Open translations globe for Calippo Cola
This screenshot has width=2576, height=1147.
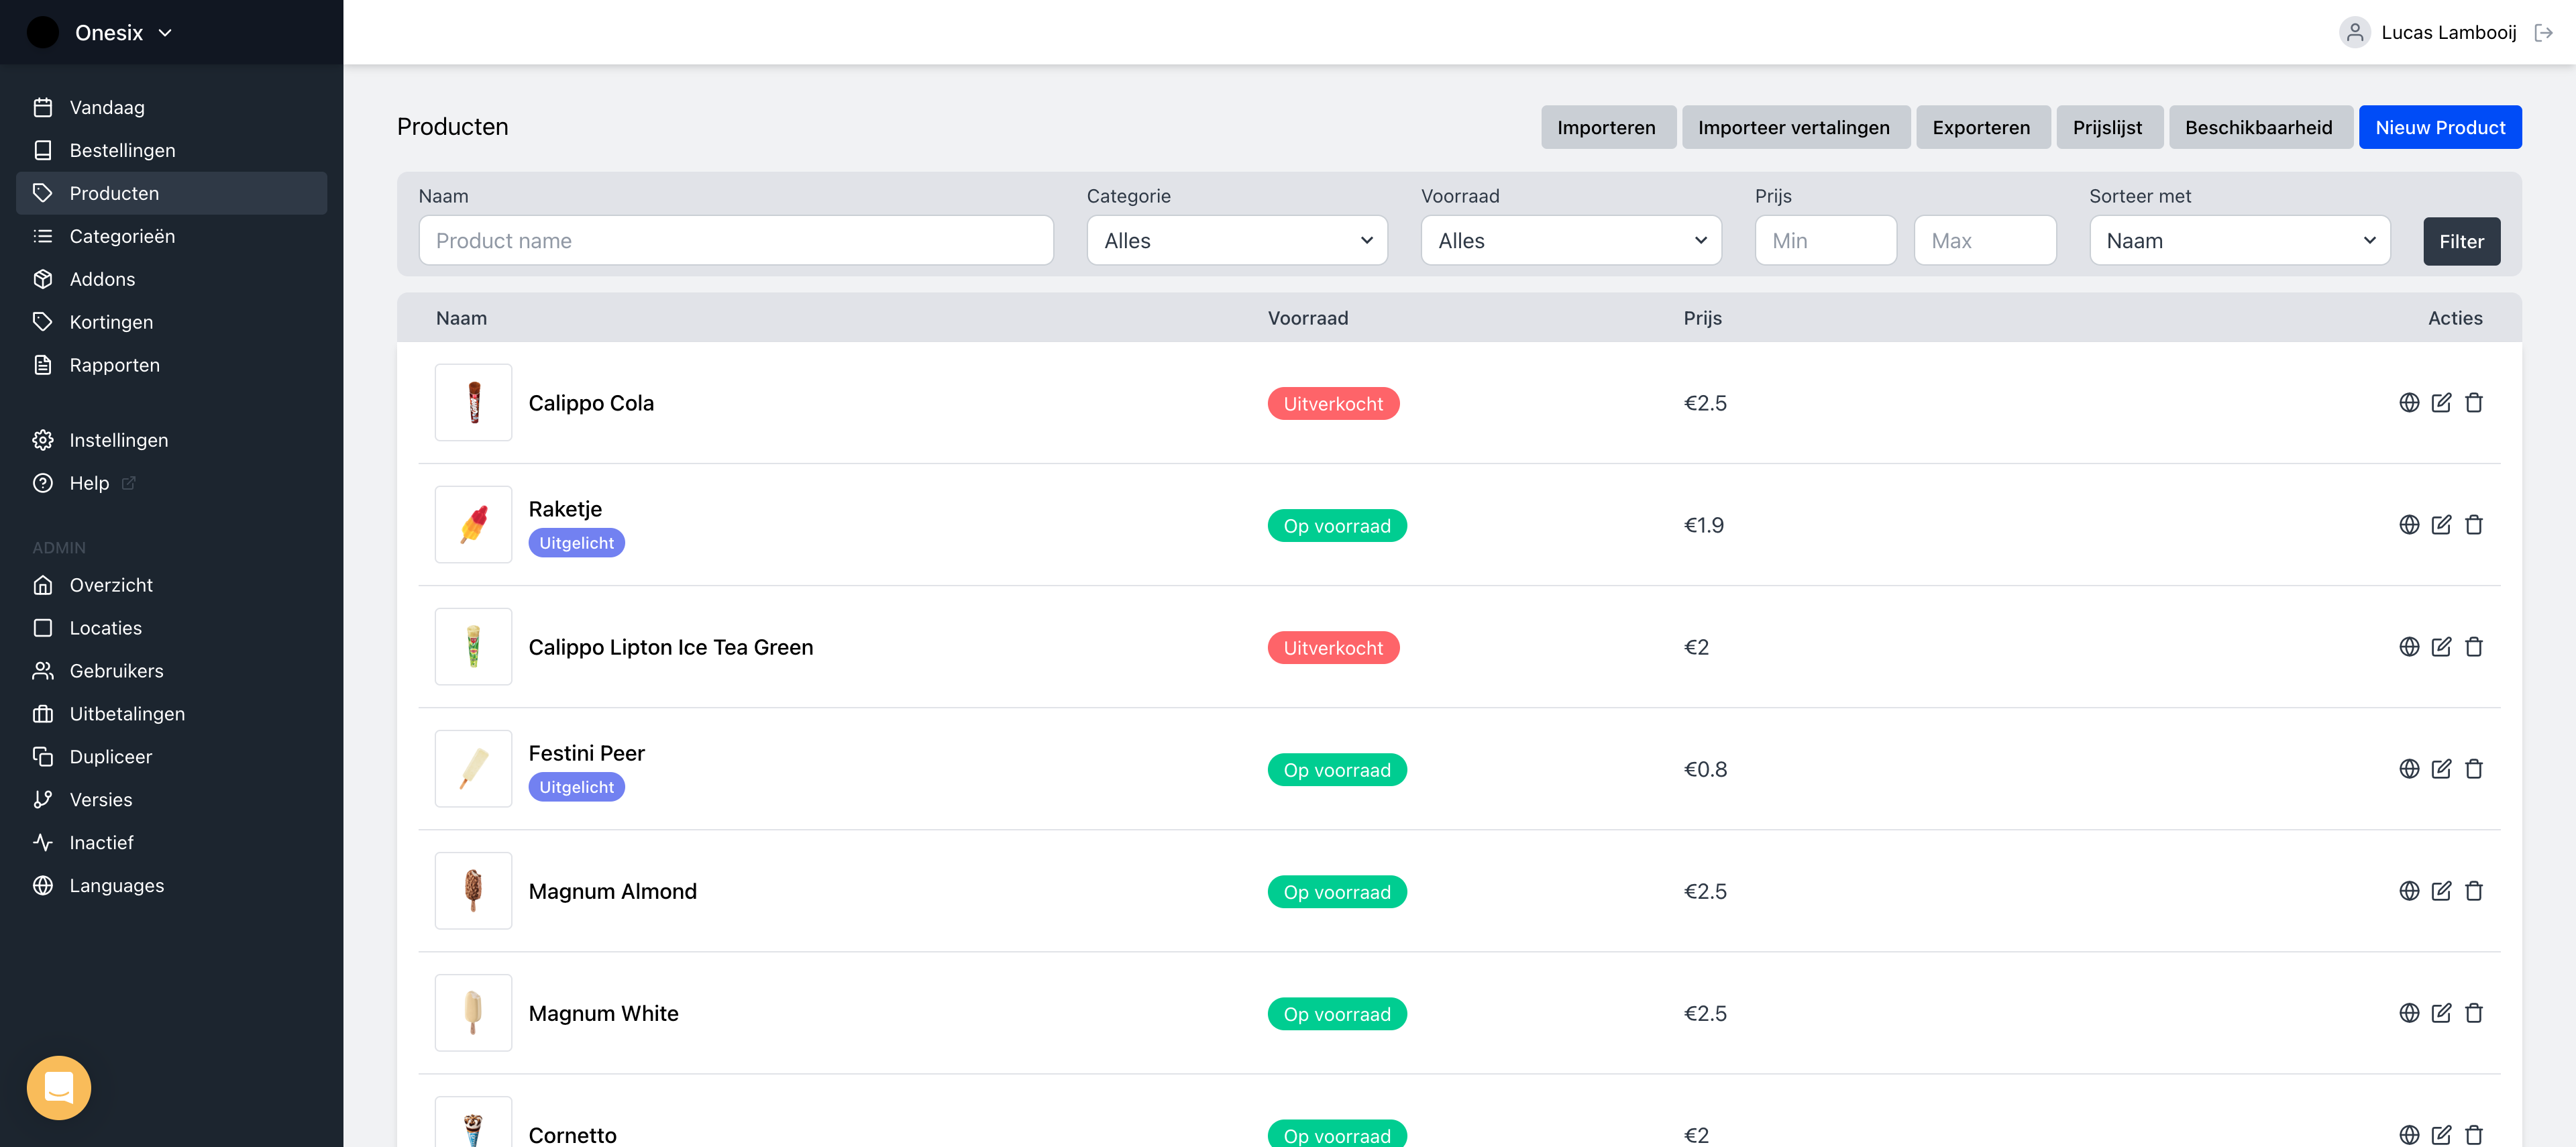click(2409, 402)
